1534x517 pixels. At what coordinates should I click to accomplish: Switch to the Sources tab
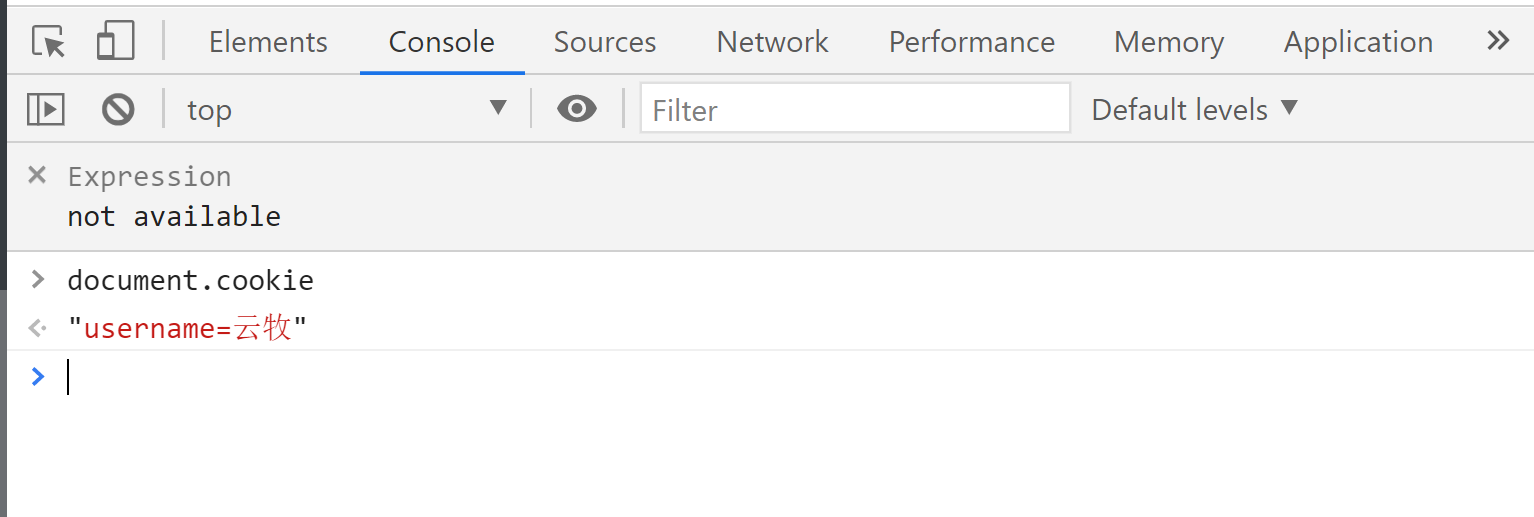coord(605,42)
